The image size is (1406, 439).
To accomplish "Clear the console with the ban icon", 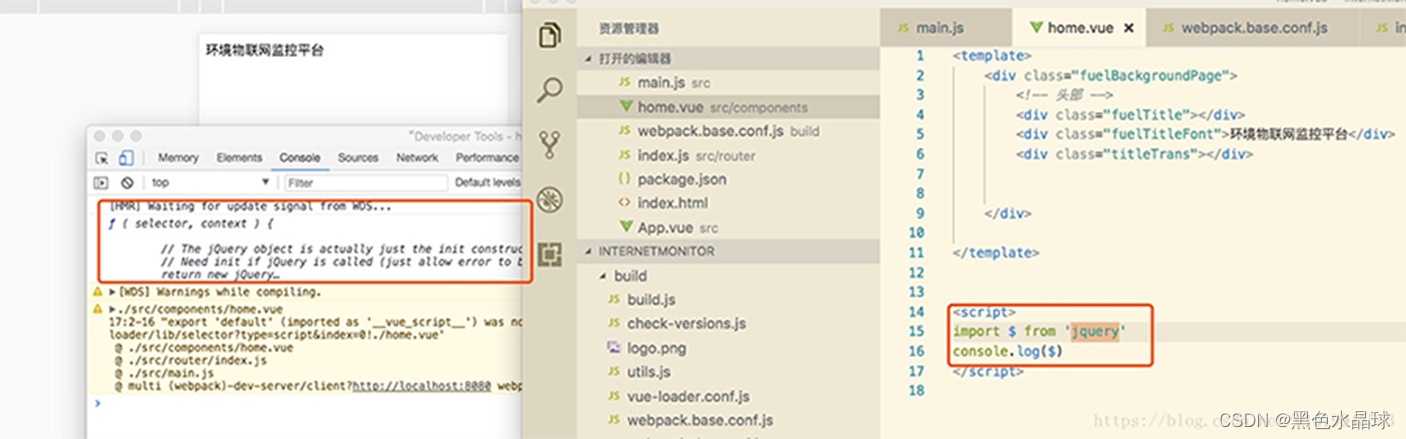I will point(127,183).
